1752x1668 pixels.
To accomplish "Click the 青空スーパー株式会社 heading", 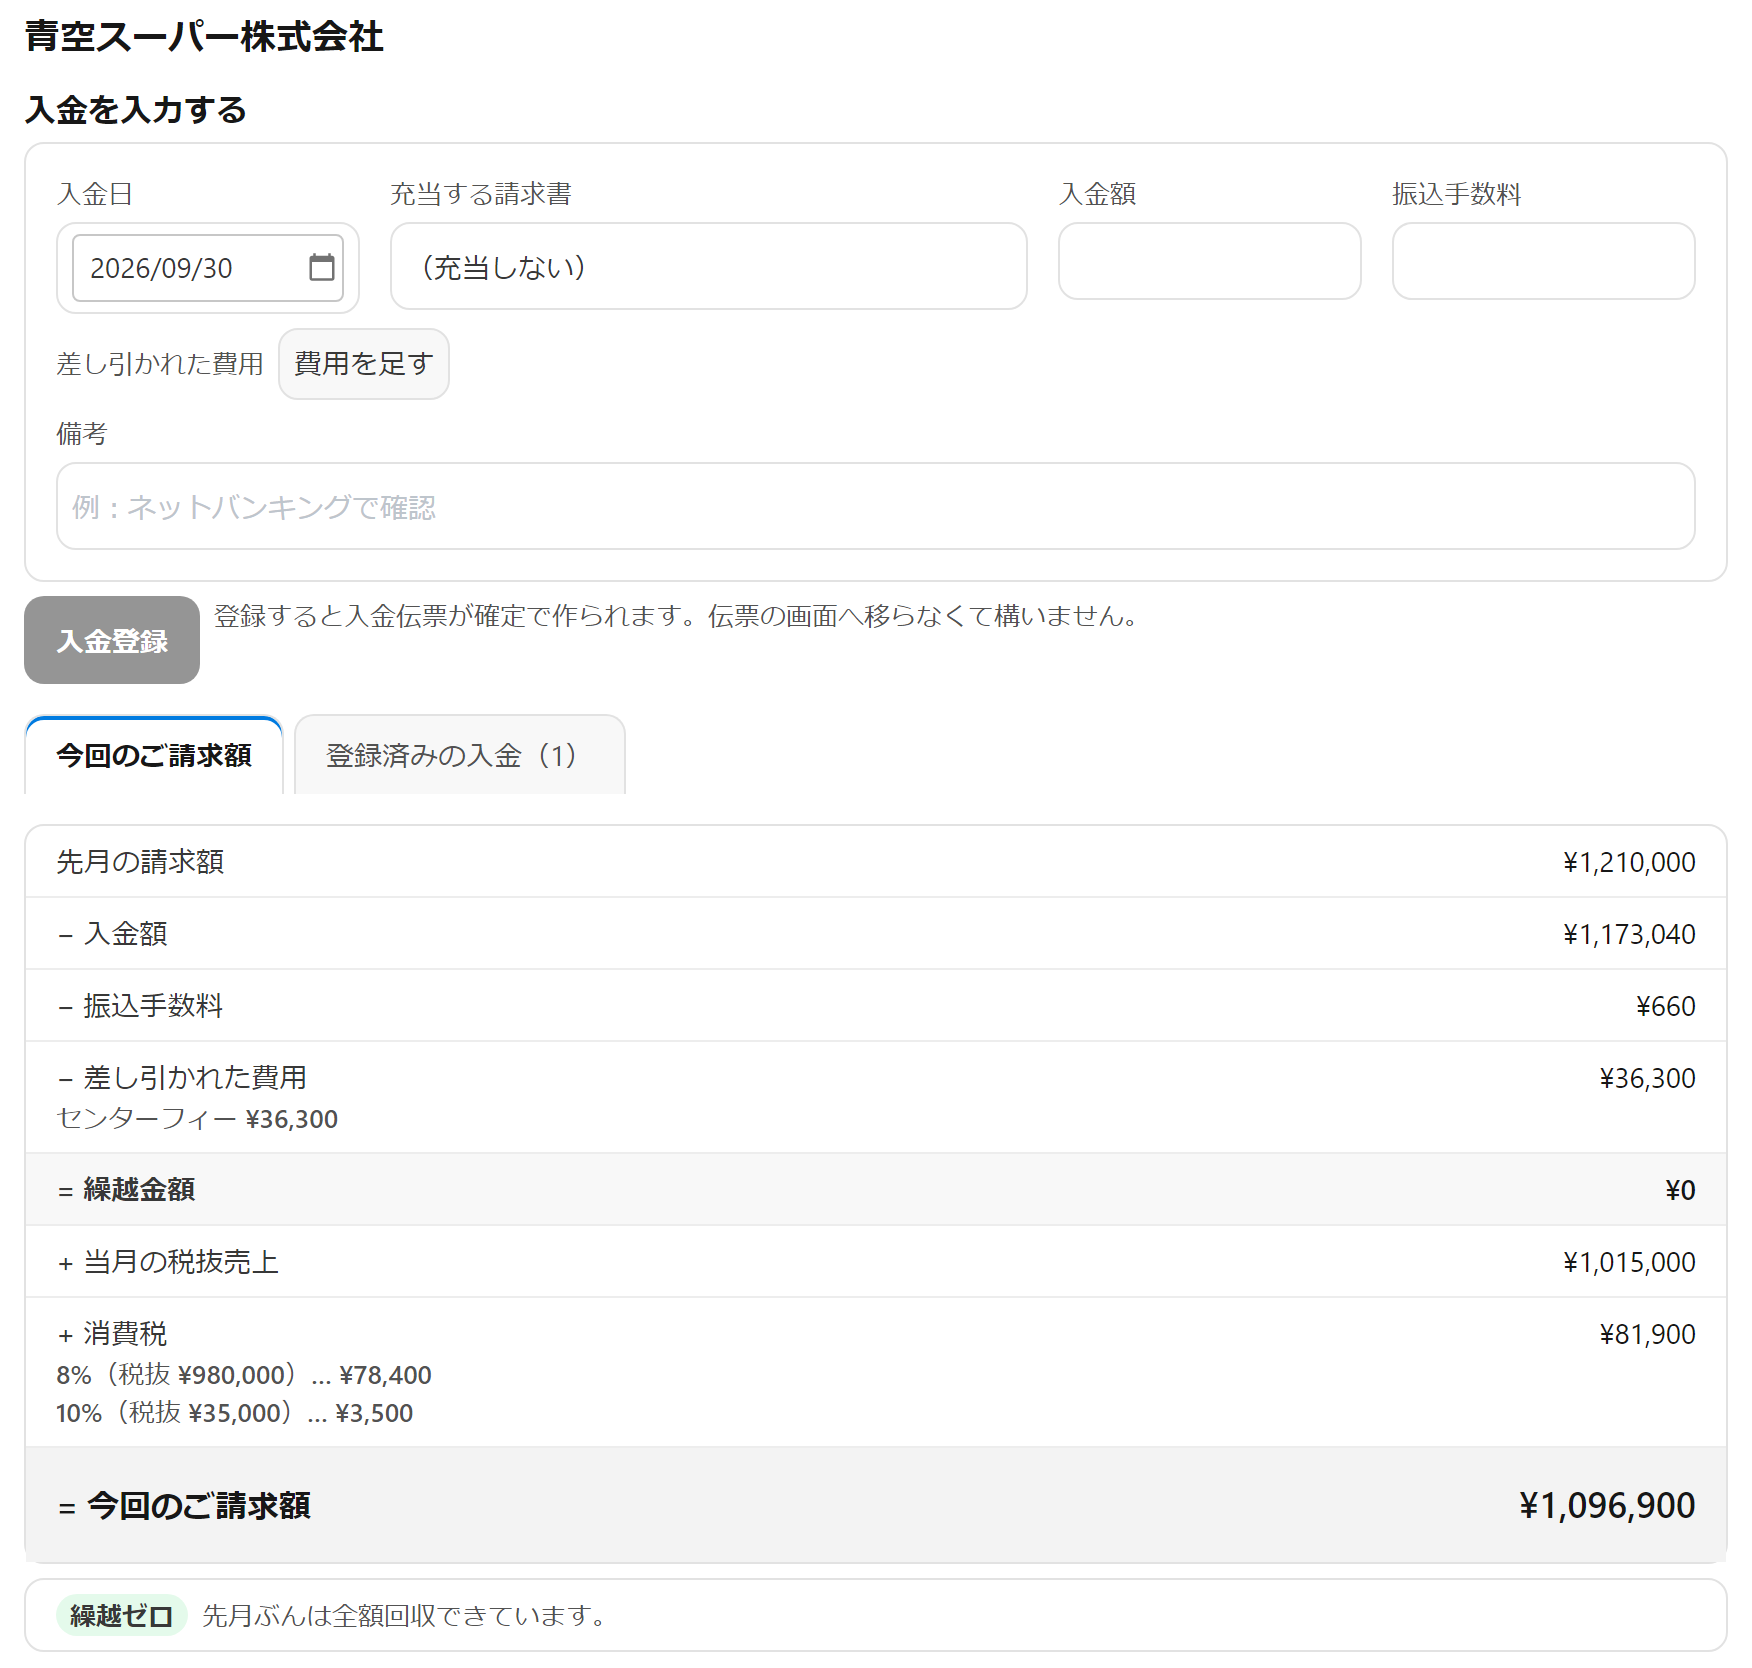I will click(x=204, y=37).
